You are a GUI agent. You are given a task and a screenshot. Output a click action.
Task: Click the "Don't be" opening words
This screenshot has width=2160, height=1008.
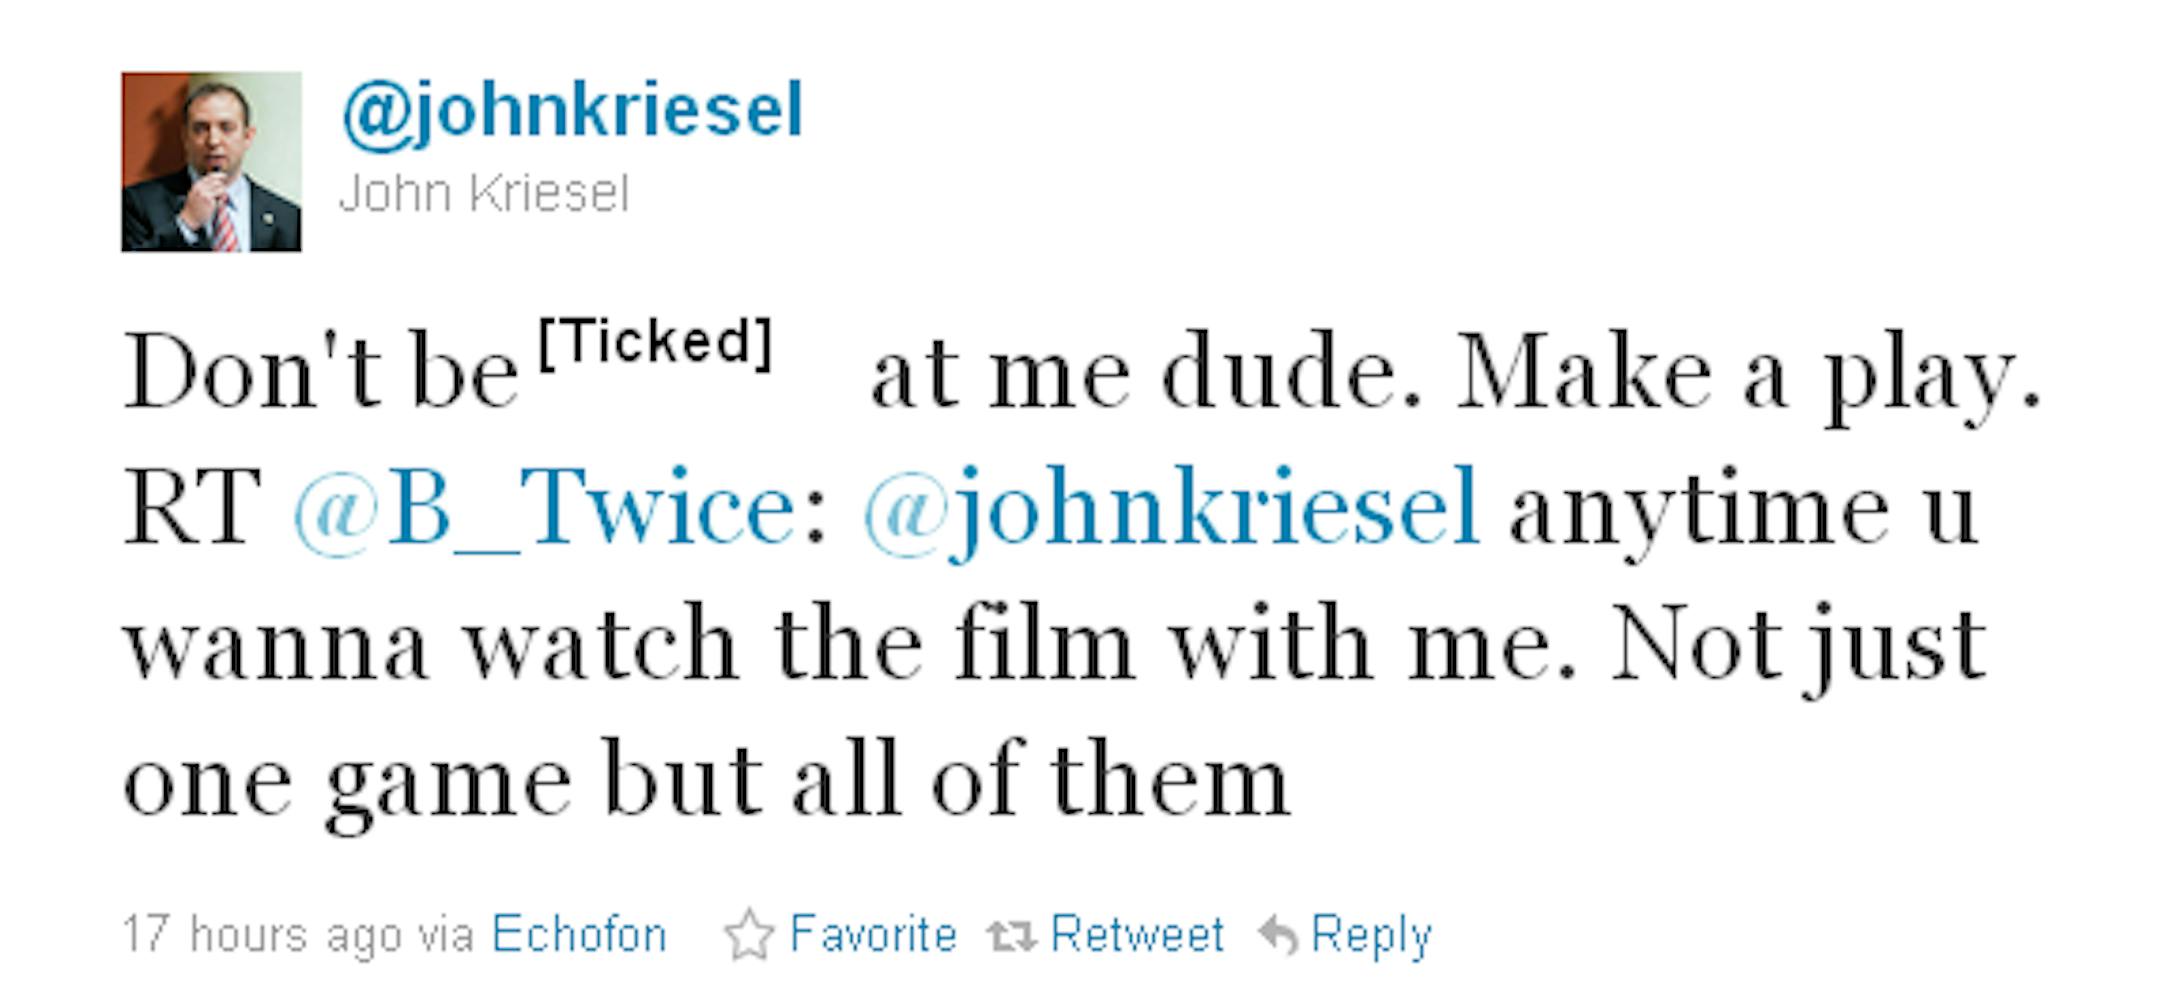pyautogui.click(x=320, y=375)
